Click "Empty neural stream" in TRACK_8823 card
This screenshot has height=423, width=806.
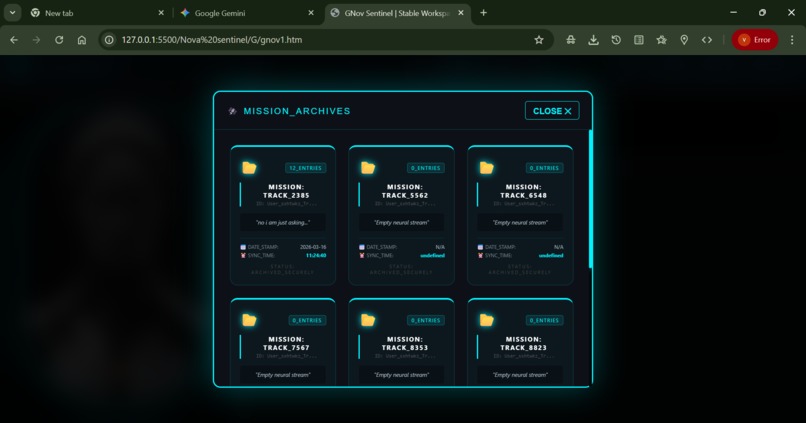coord(520,375)
